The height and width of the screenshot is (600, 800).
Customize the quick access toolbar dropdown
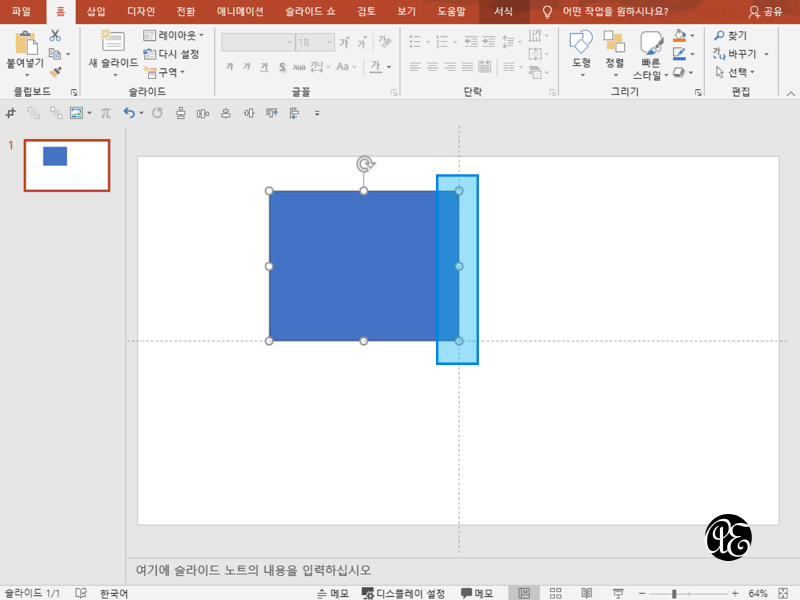click(x=317, y=113)
